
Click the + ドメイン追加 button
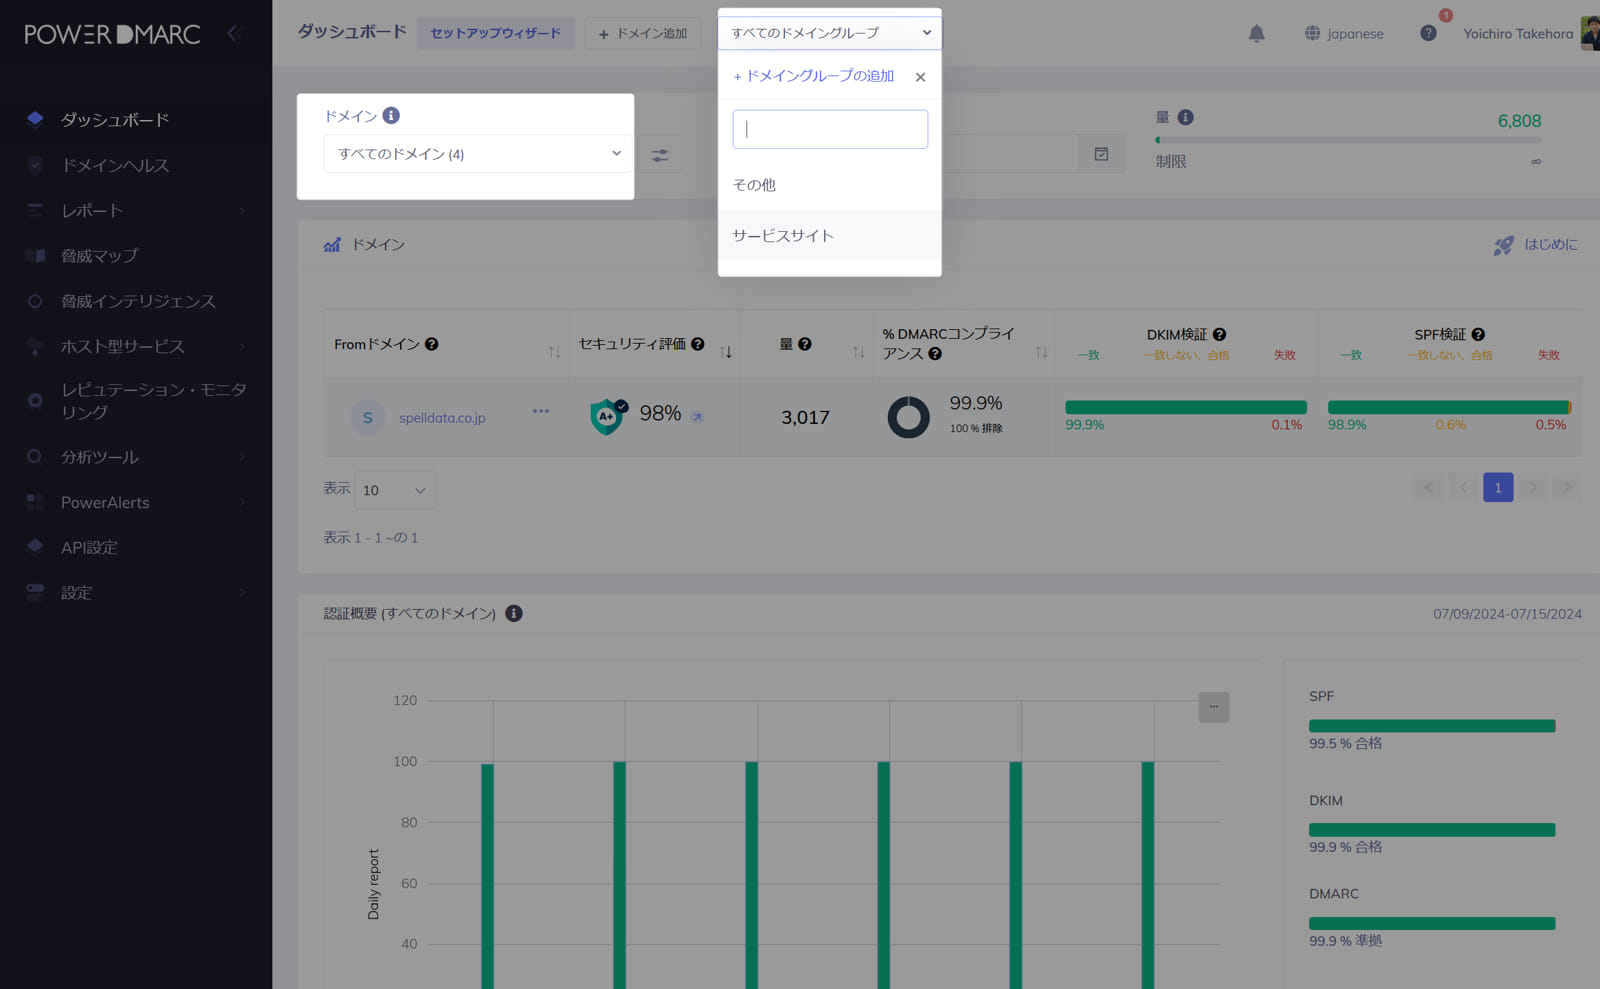point(643,33)
